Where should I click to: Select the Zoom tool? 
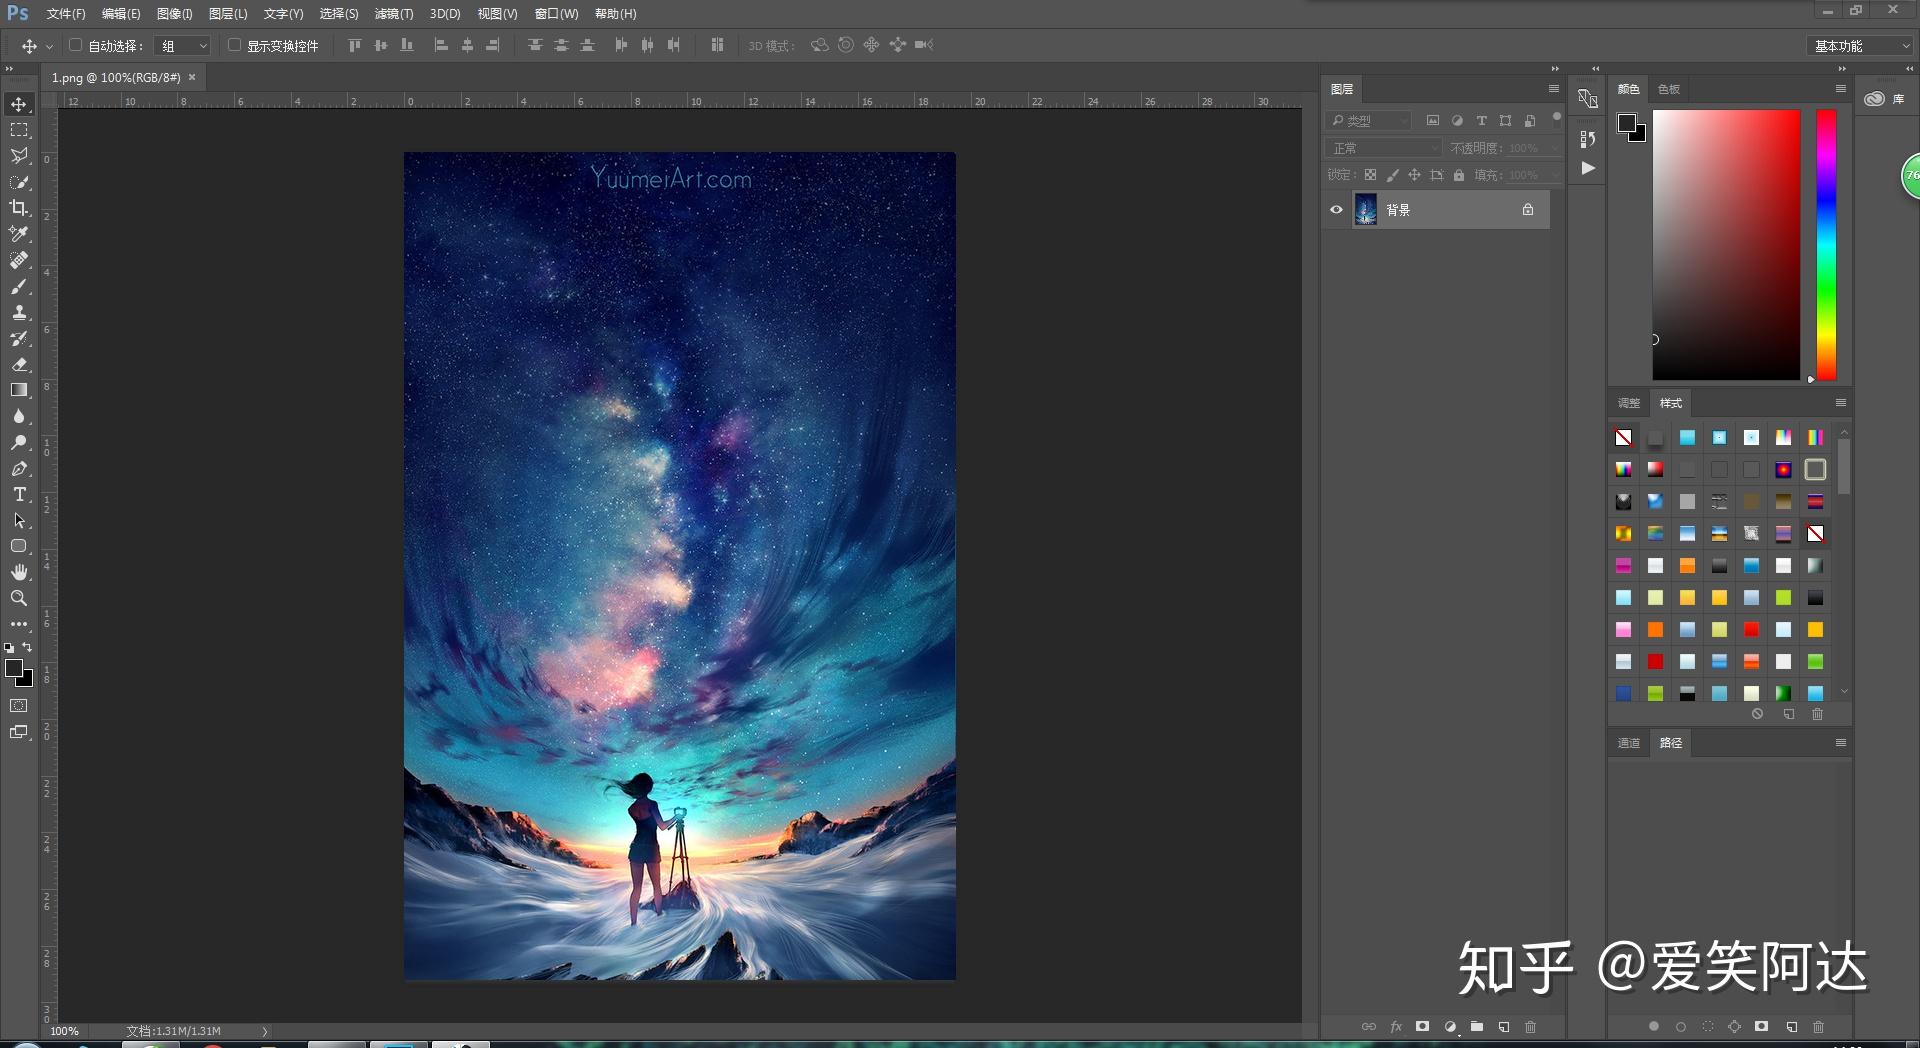[19, 598]
